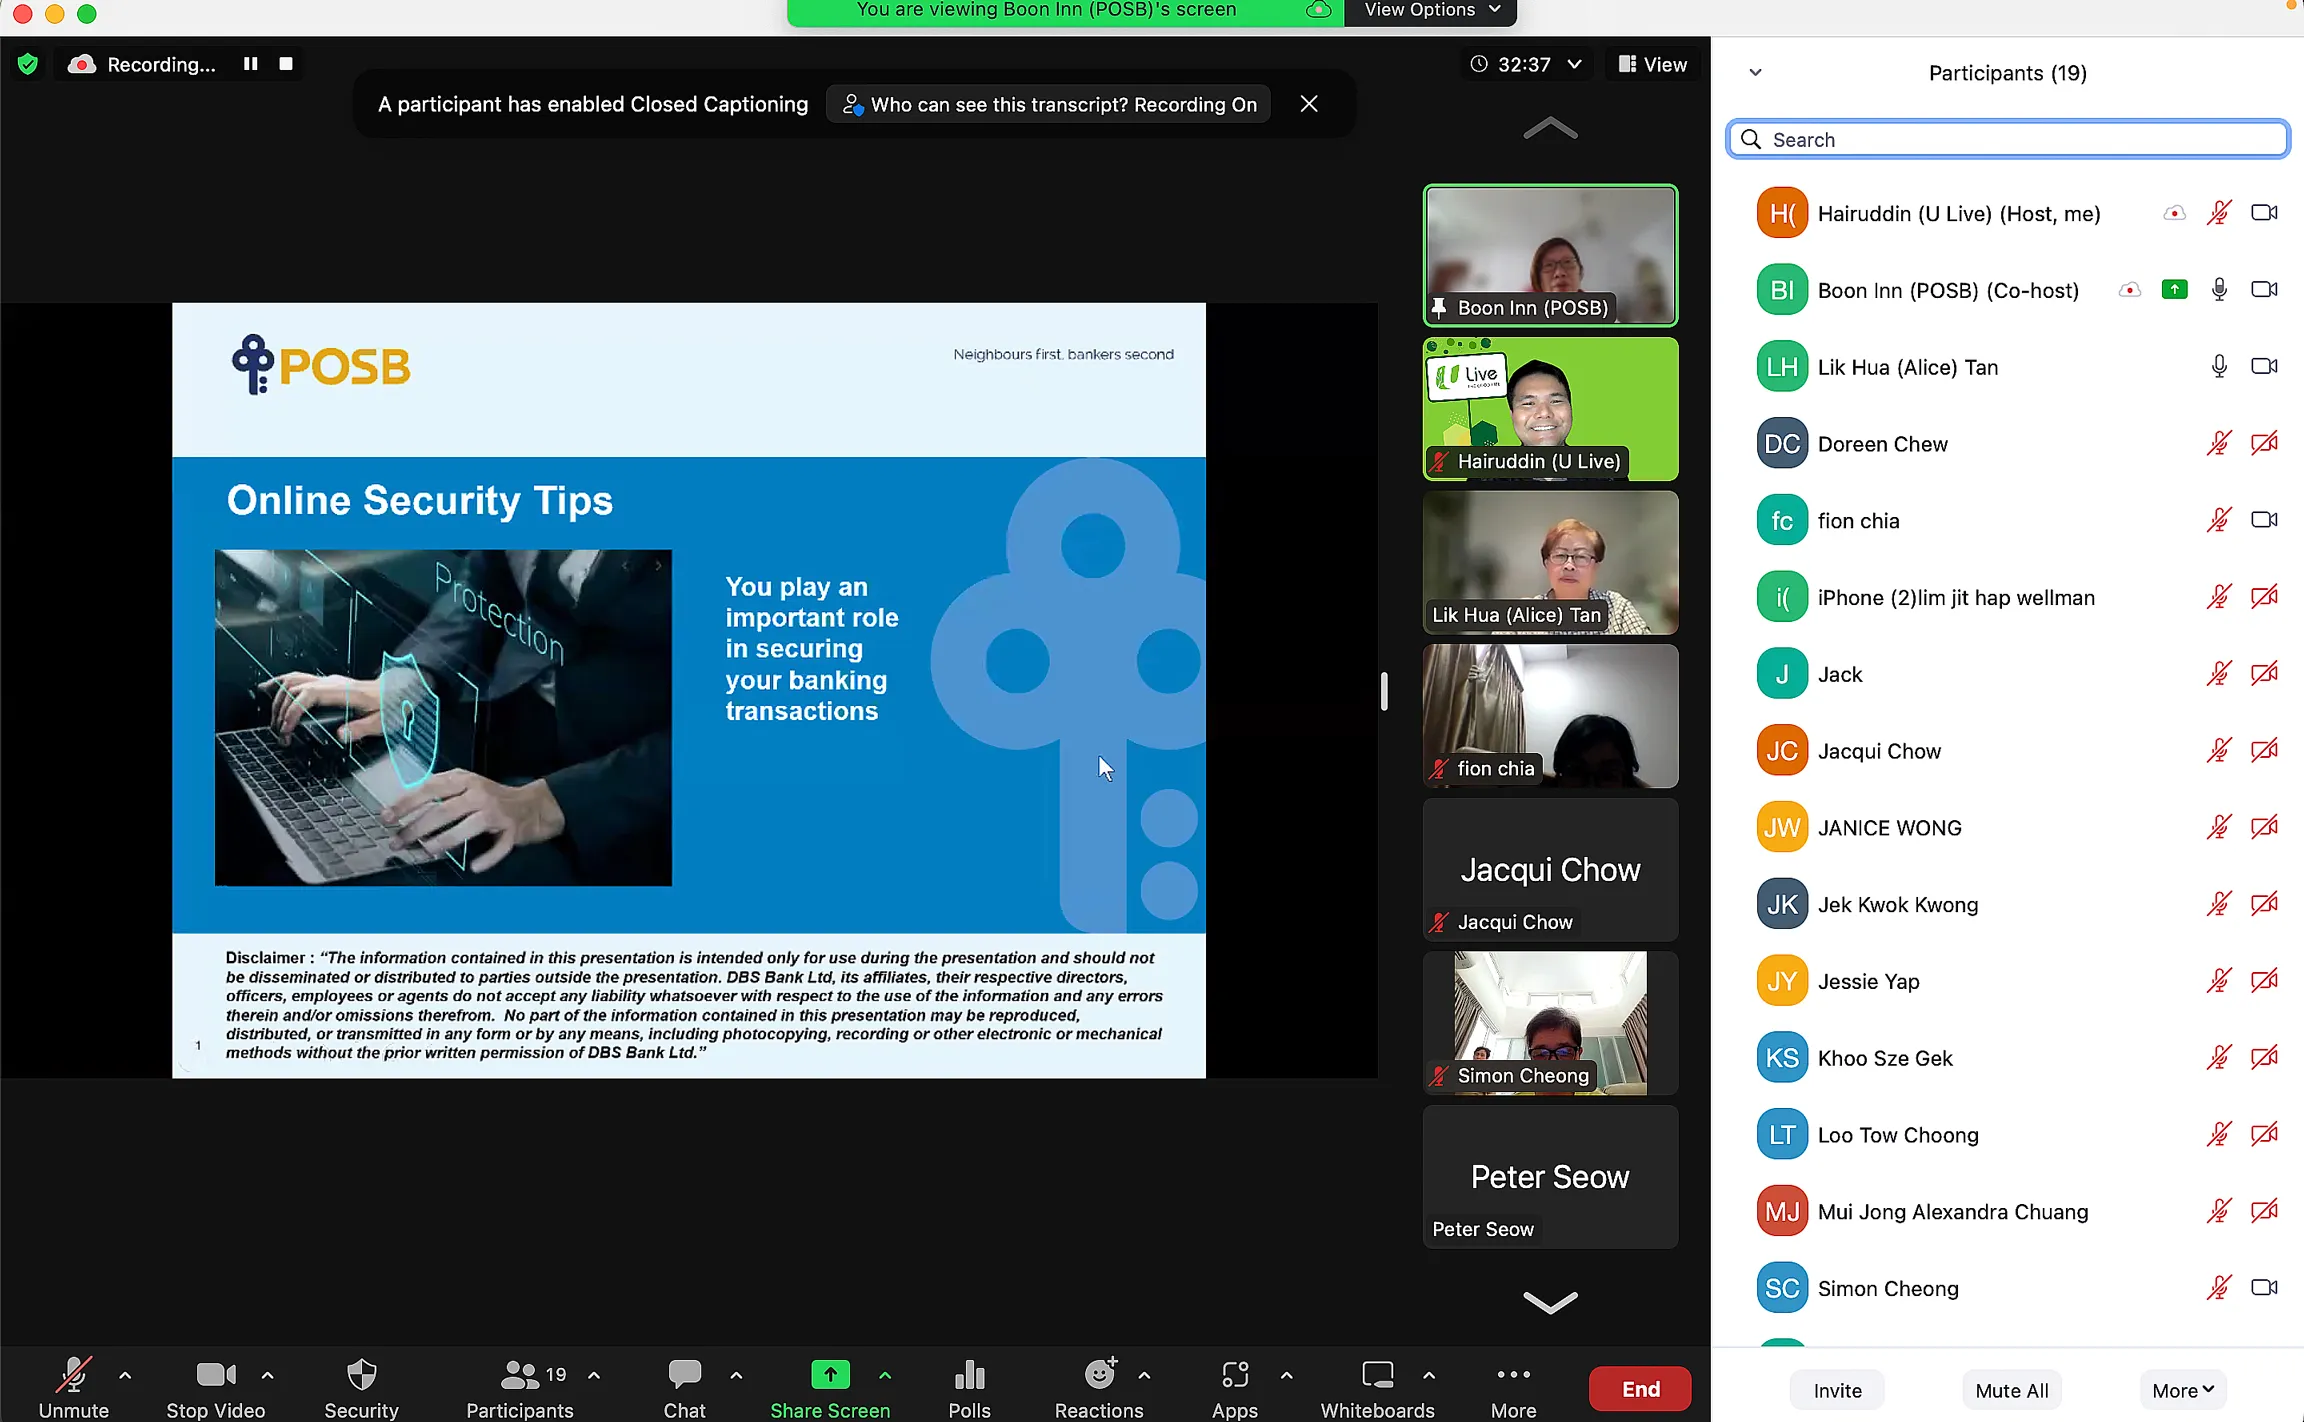Open the Chat bubble icon

pyautogui.click(x=684, y=1375)
